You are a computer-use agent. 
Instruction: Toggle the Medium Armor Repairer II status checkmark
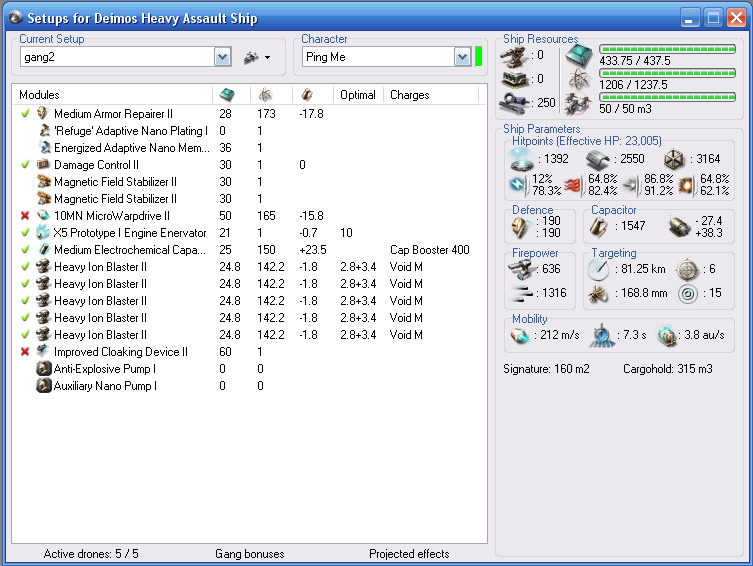pos(25,114)
